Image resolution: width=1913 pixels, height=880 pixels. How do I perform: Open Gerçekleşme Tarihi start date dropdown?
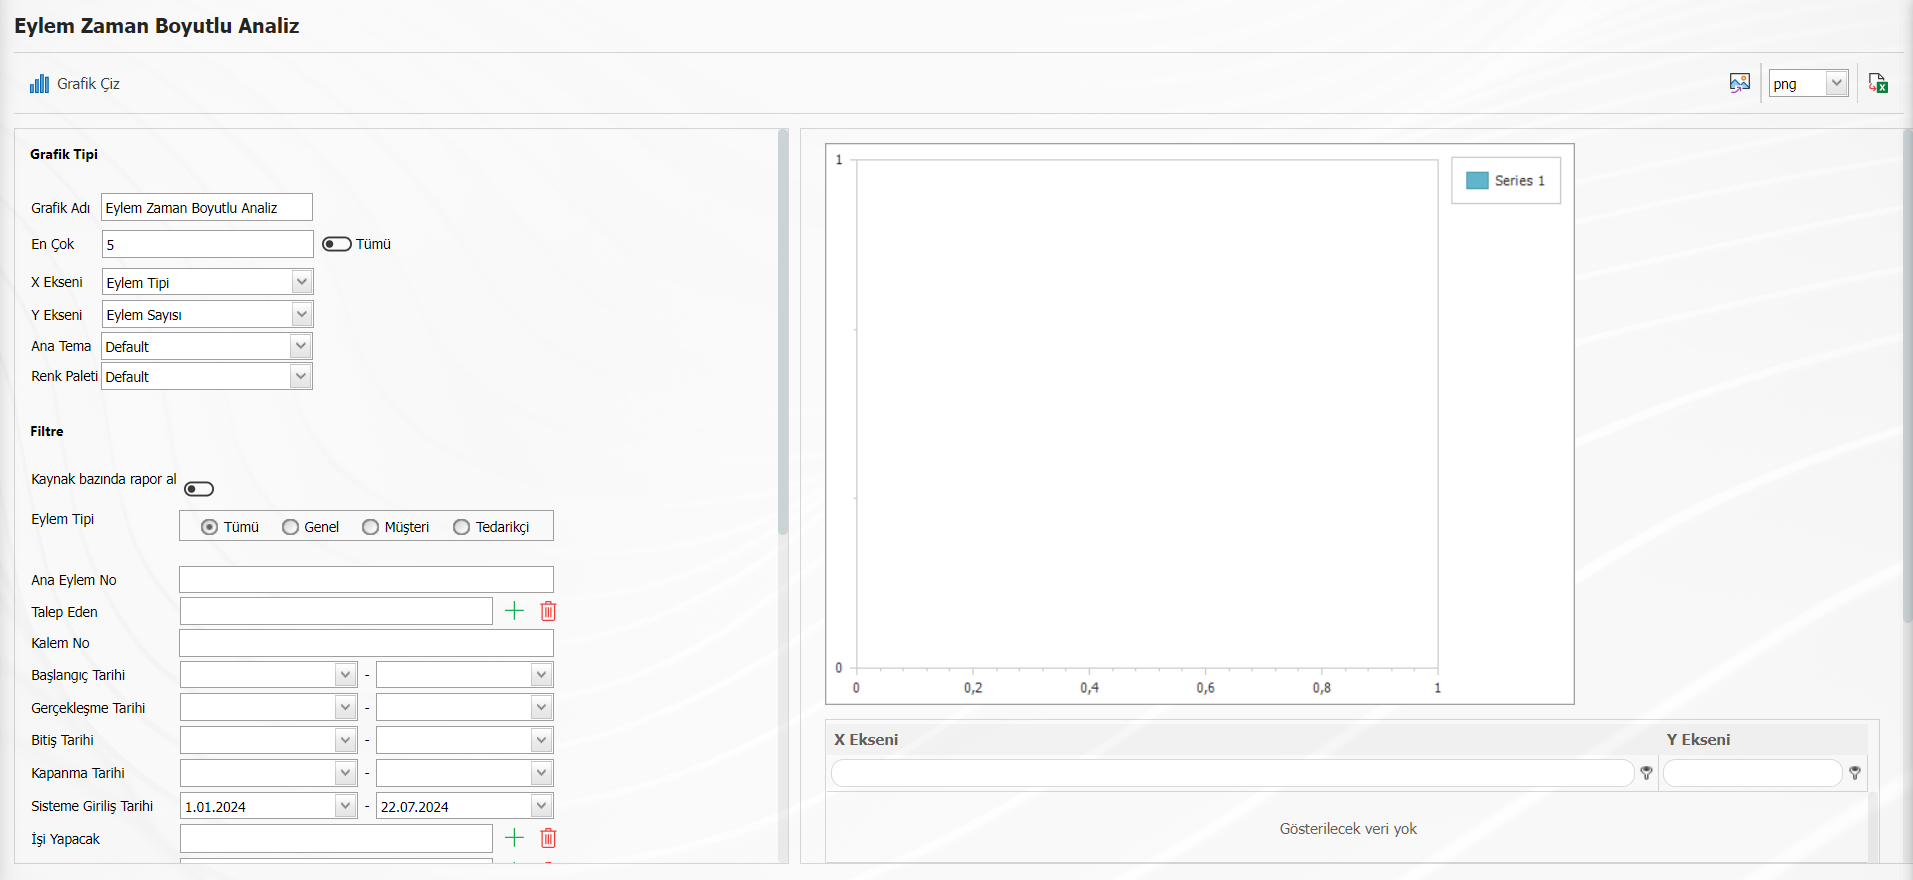point(345,707)
